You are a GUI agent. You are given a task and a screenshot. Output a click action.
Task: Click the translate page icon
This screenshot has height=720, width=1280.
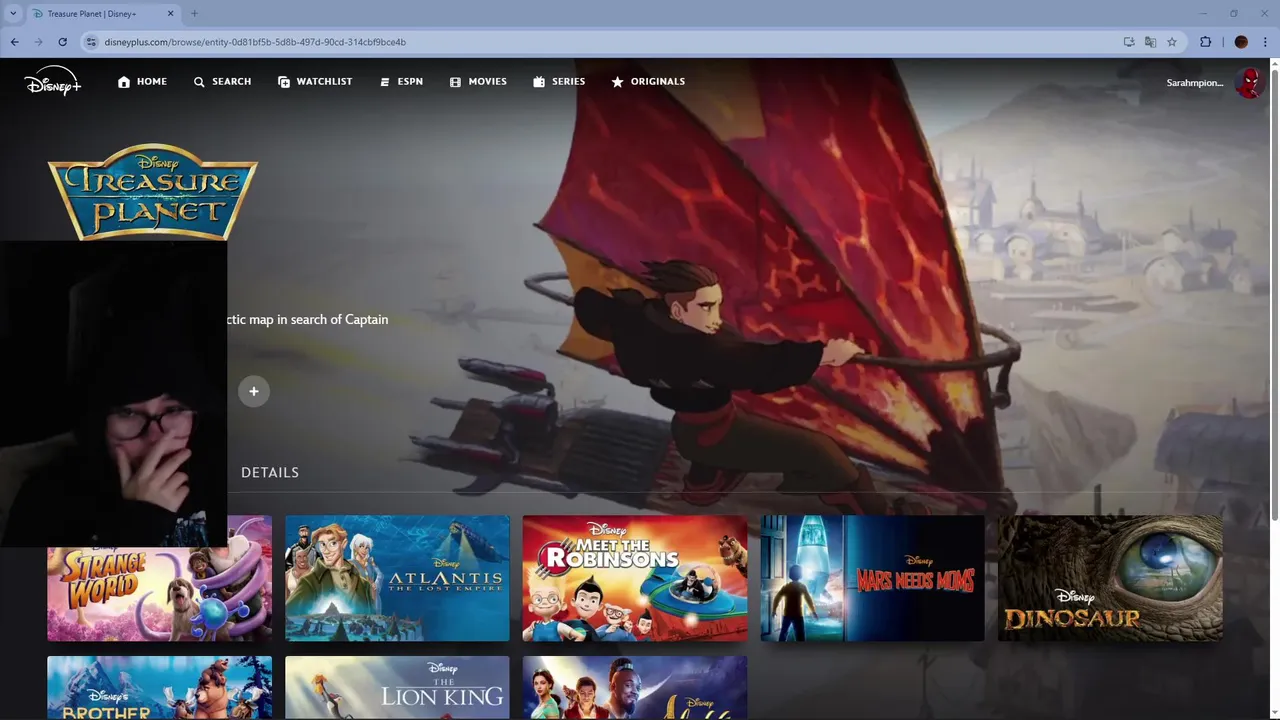(1150, 42)
